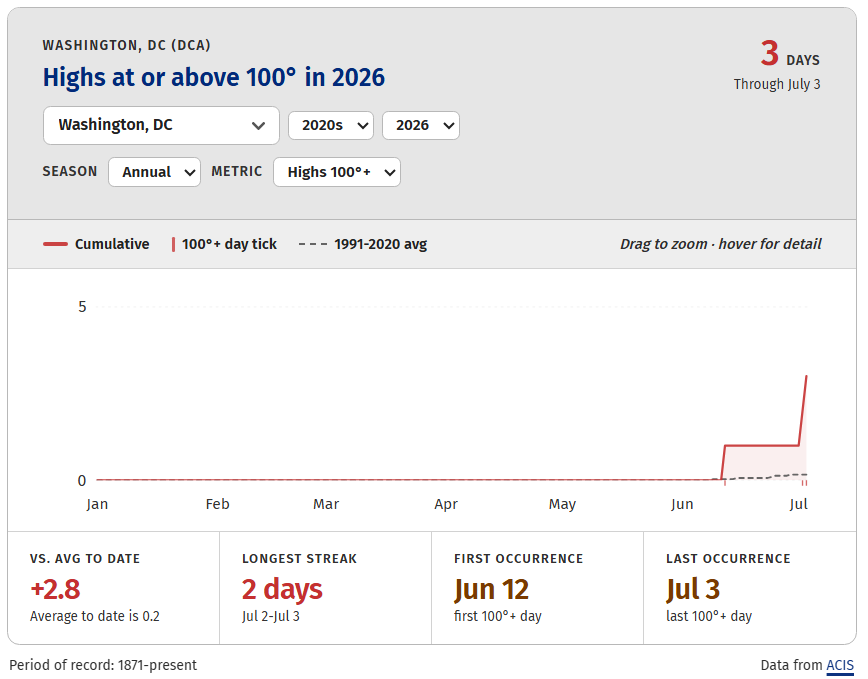Click 'Period of record: 1871-present' text

click(x=103, y=665)
